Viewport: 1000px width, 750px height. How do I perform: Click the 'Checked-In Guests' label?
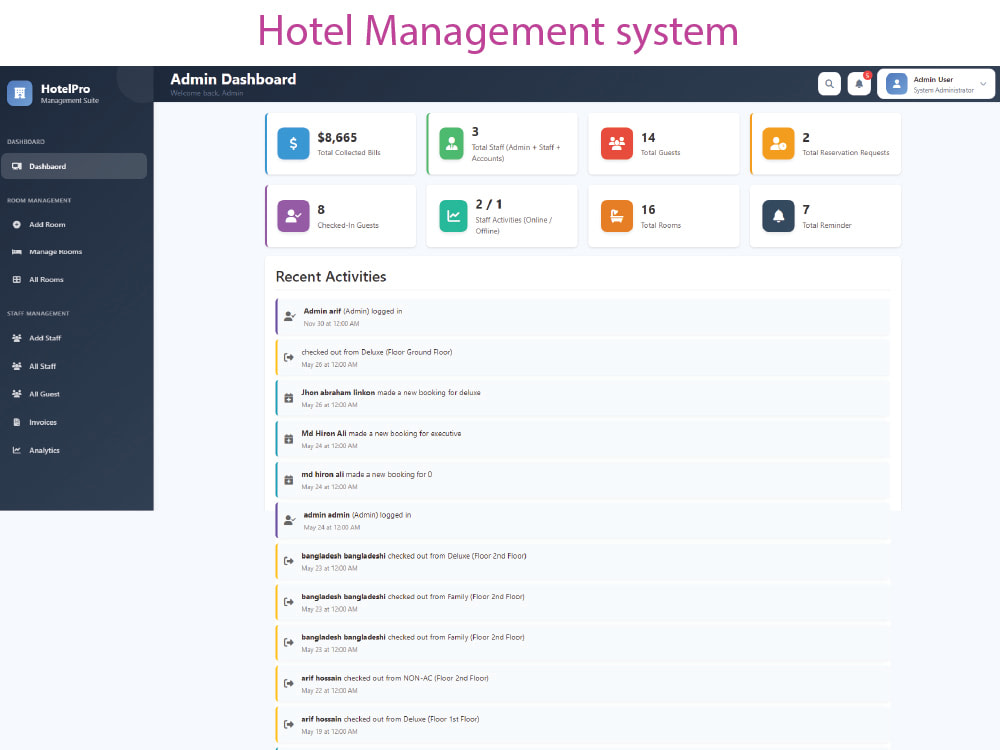click(348, 225)
